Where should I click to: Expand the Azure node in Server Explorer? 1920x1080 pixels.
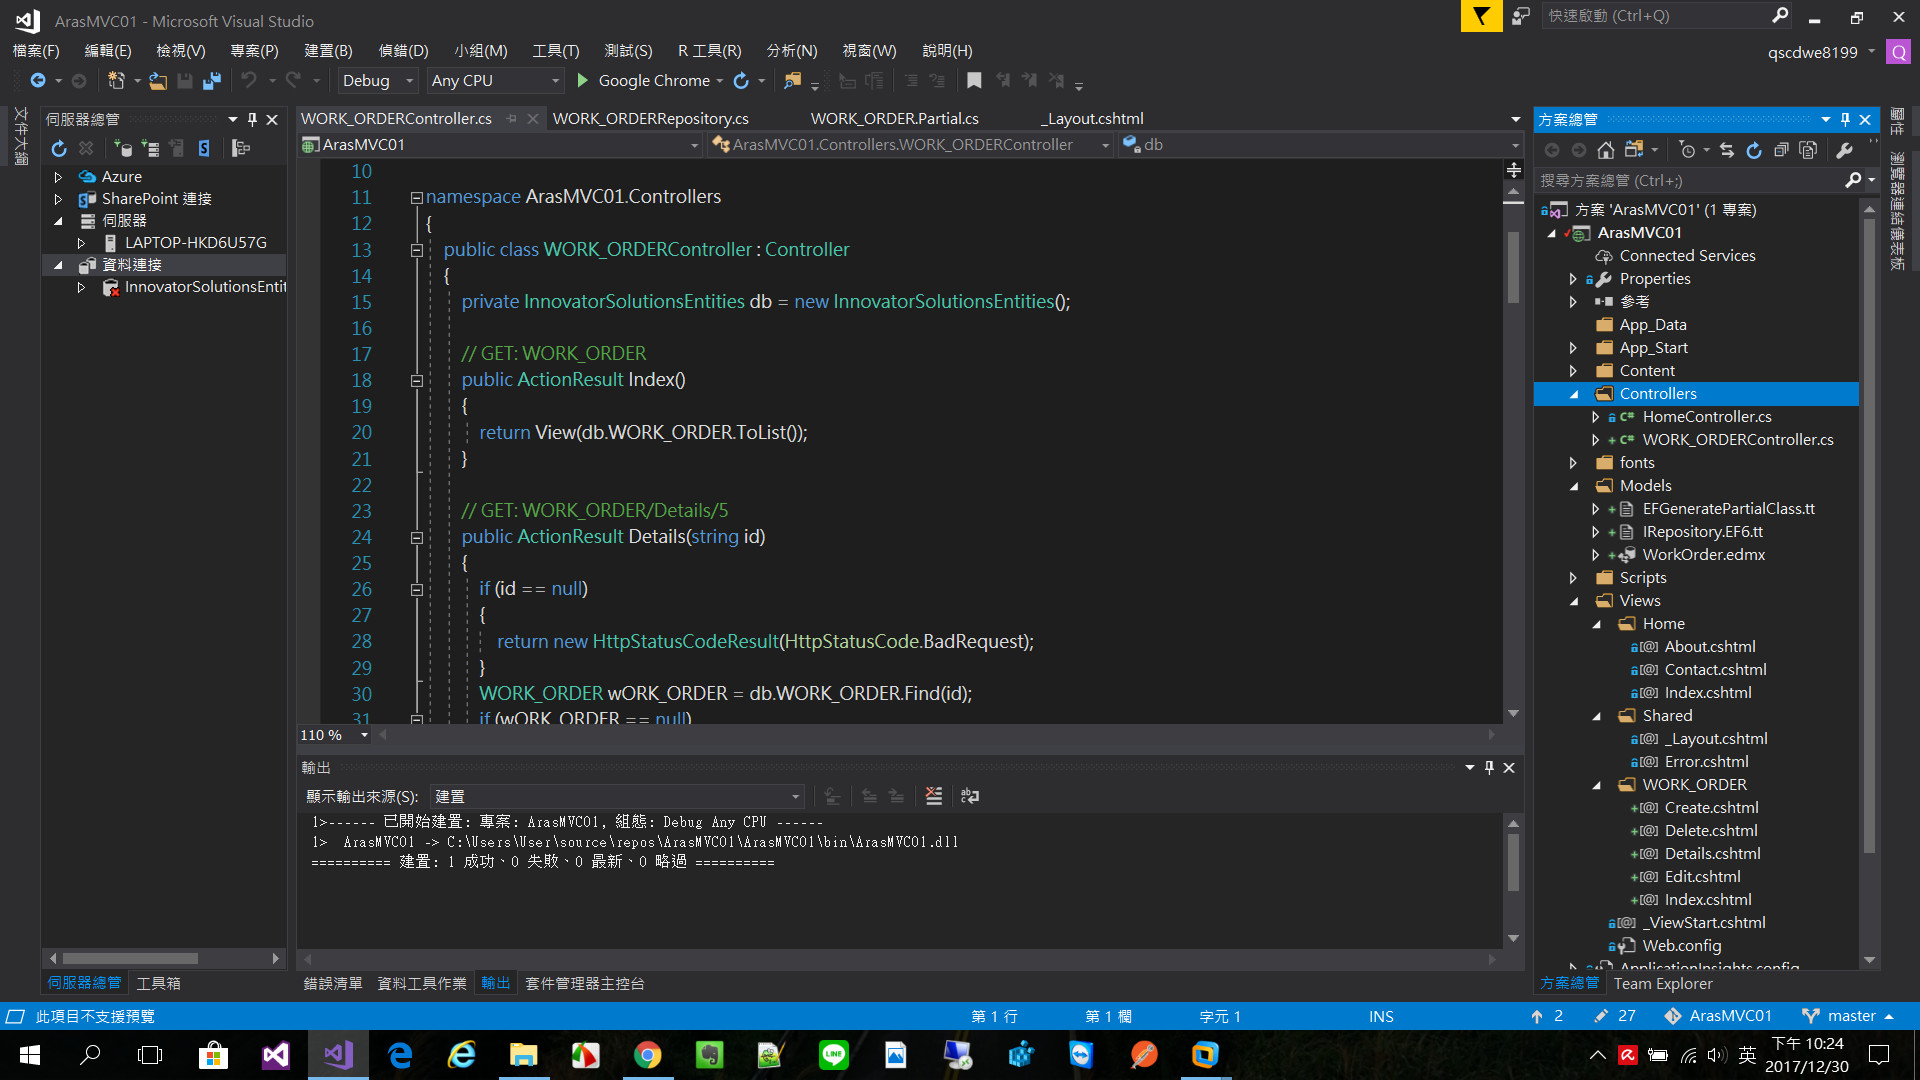tap(58, 177)
